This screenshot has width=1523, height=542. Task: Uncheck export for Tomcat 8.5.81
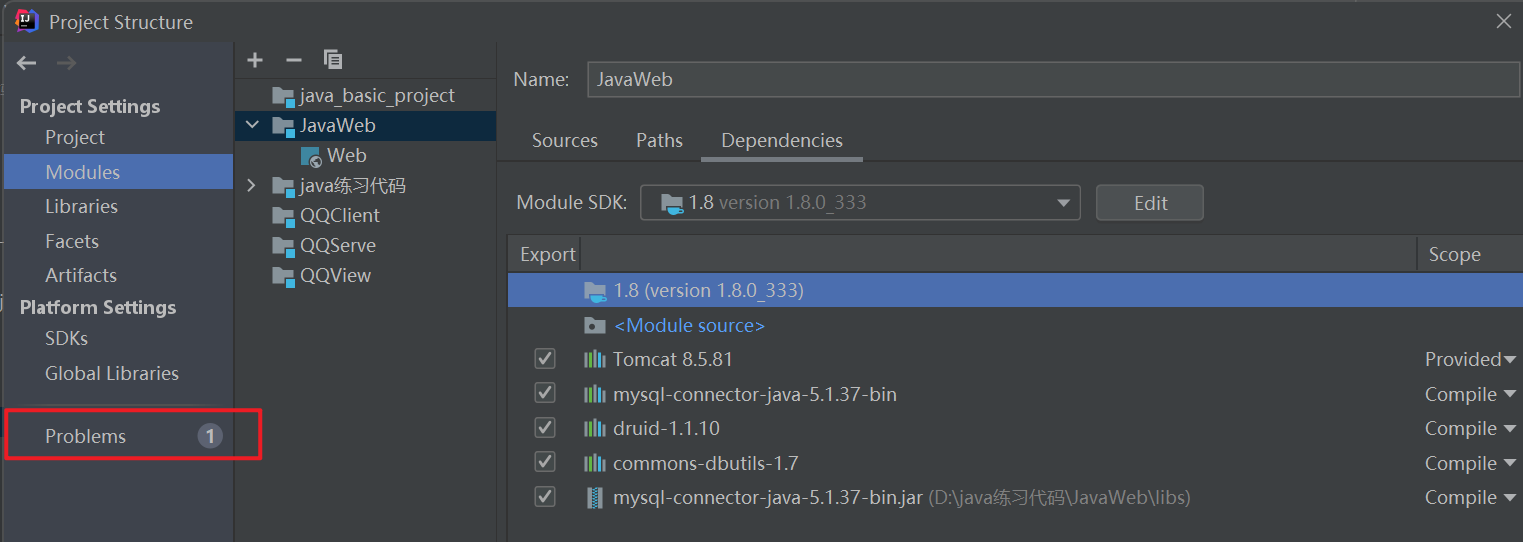pos(545,359)
